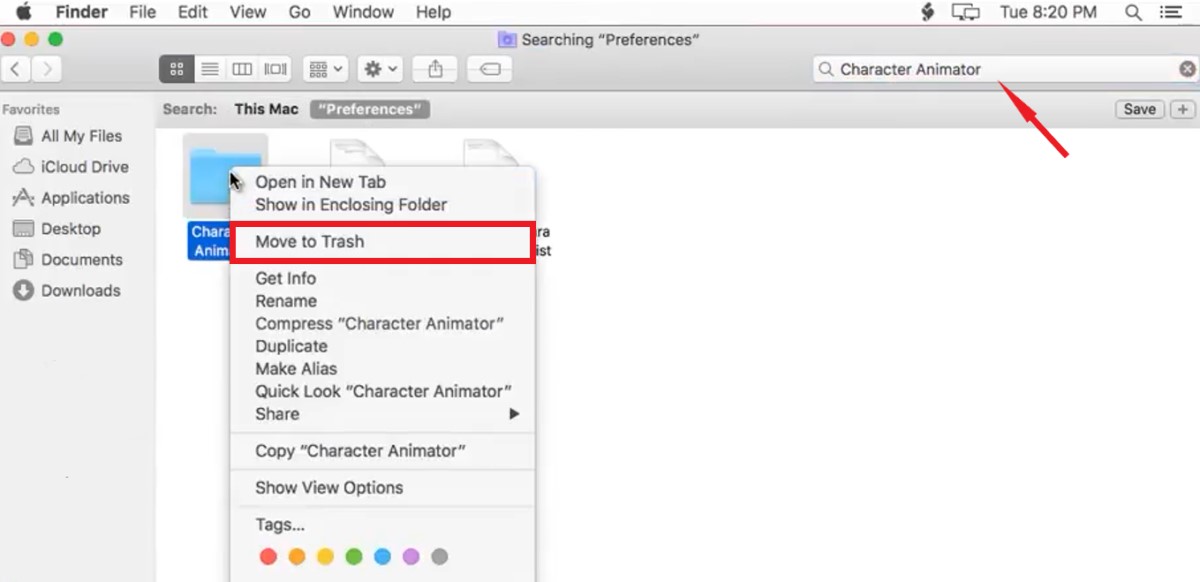Viewport: 1200px width, 582px height.
Task: Open the Finder menu
Action: pyautogui.click(x=81, y=12)
